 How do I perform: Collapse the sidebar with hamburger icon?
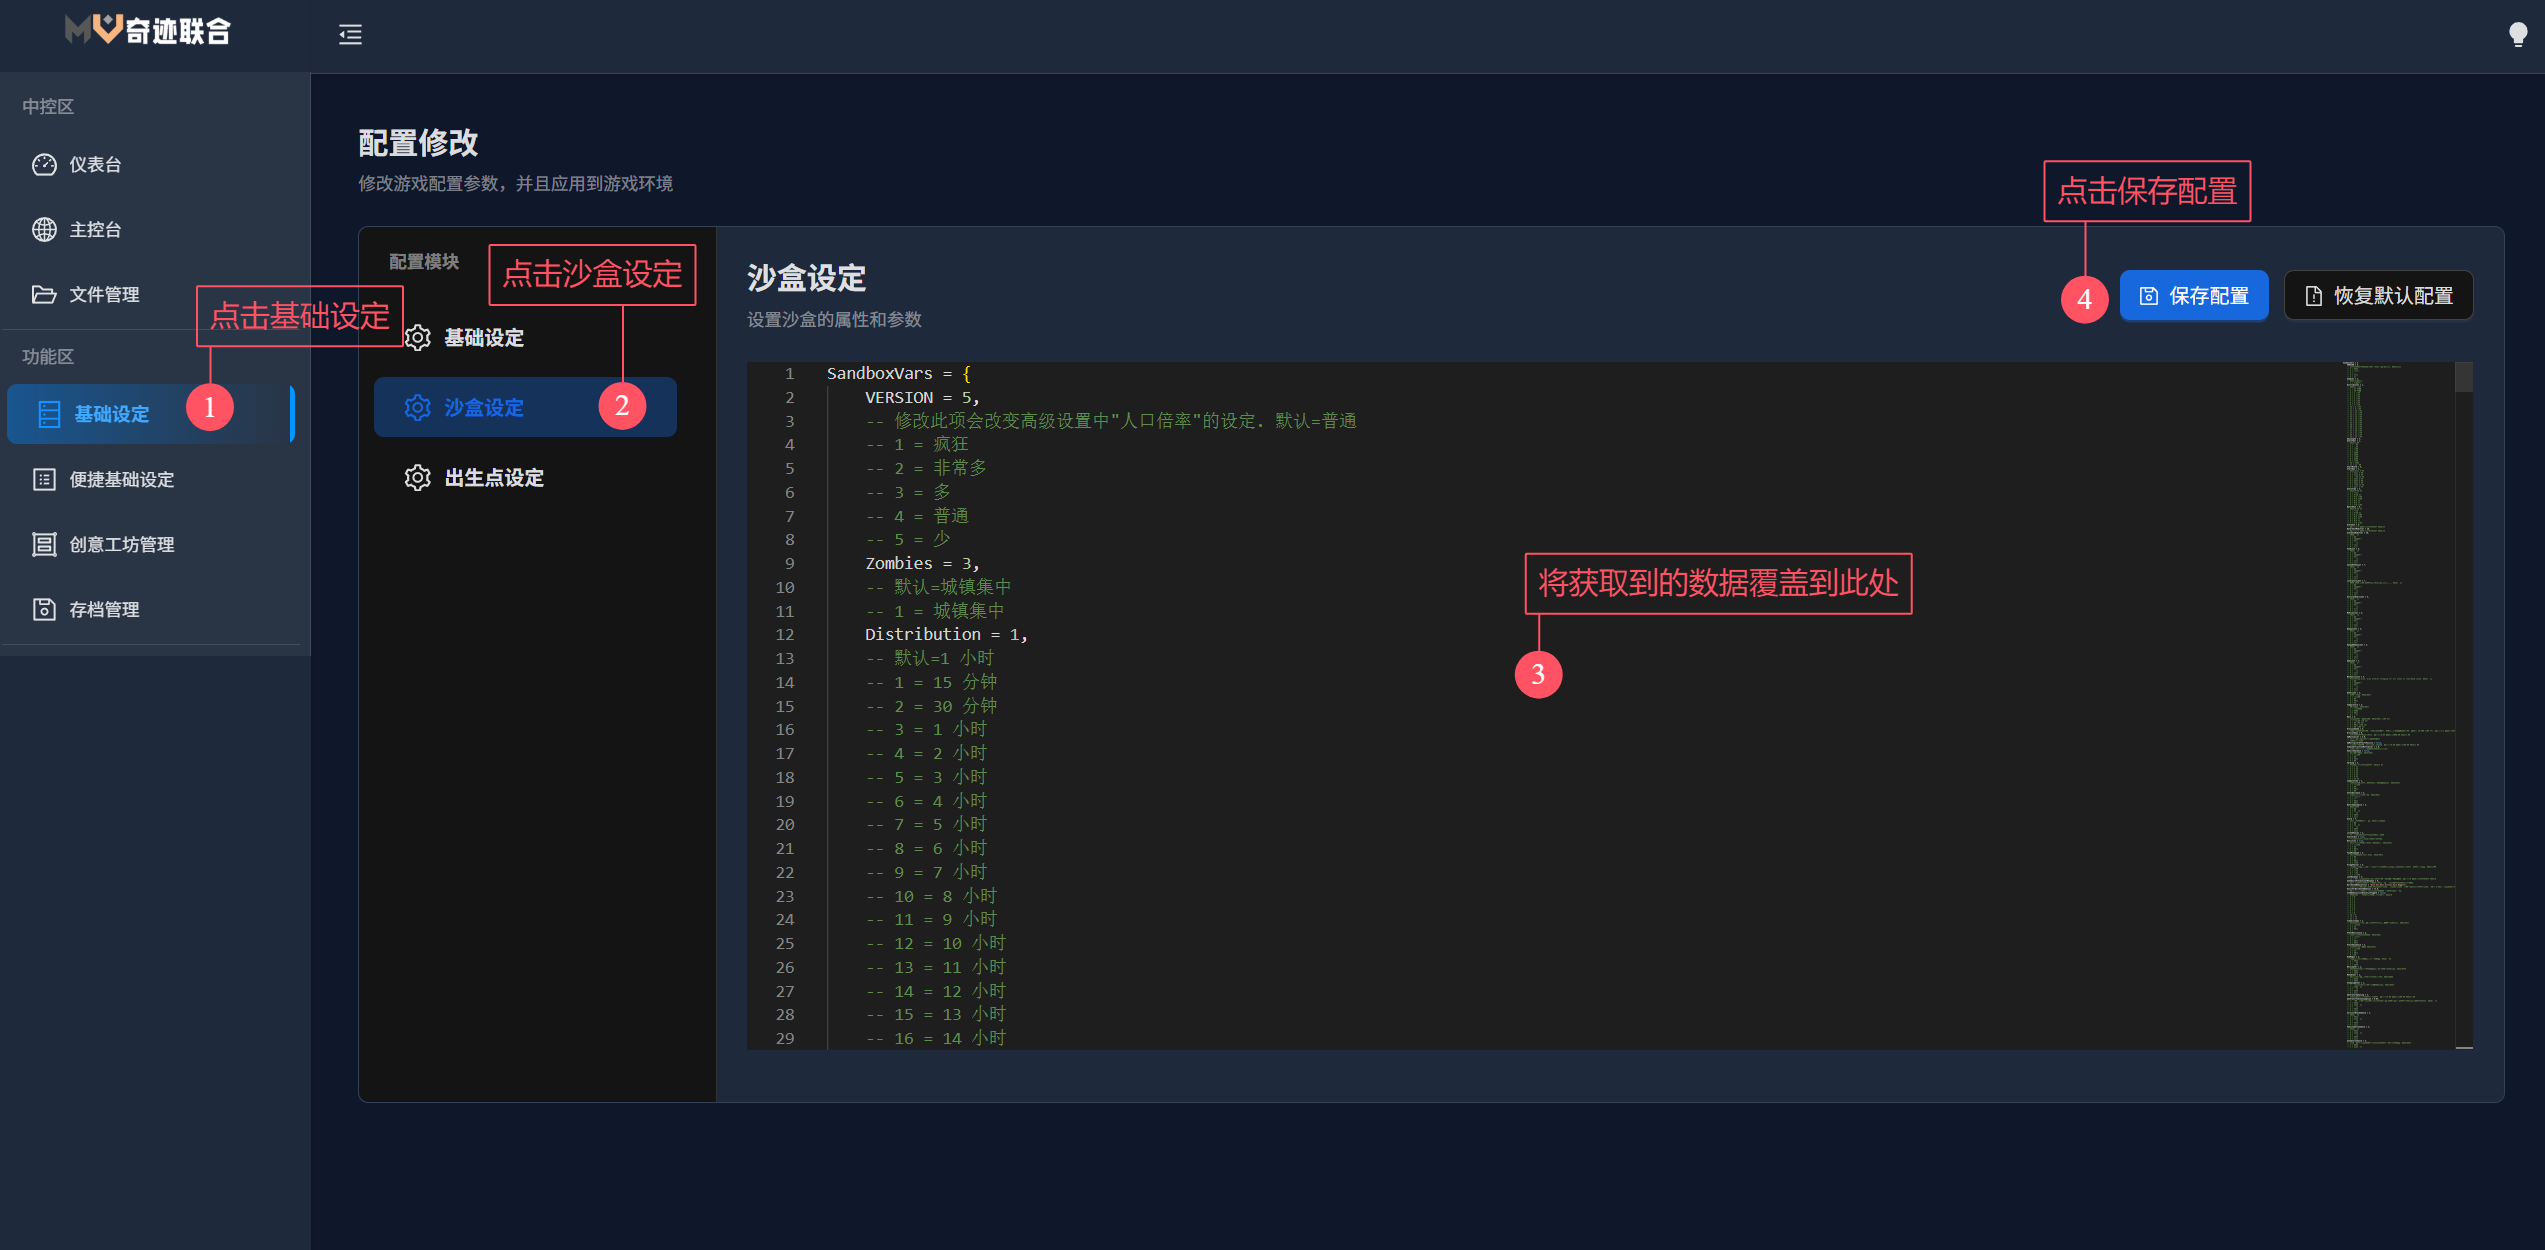pyautogui.click(x=350, y=35)
